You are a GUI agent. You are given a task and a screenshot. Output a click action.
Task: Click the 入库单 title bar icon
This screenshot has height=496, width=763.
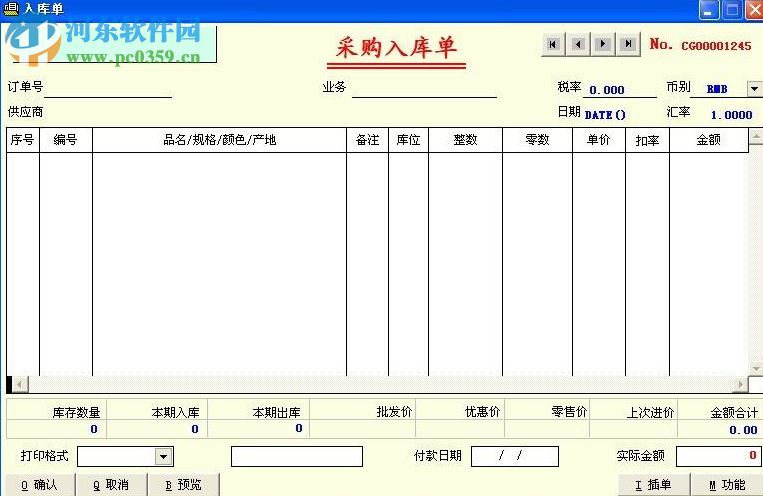click(11, 9)
